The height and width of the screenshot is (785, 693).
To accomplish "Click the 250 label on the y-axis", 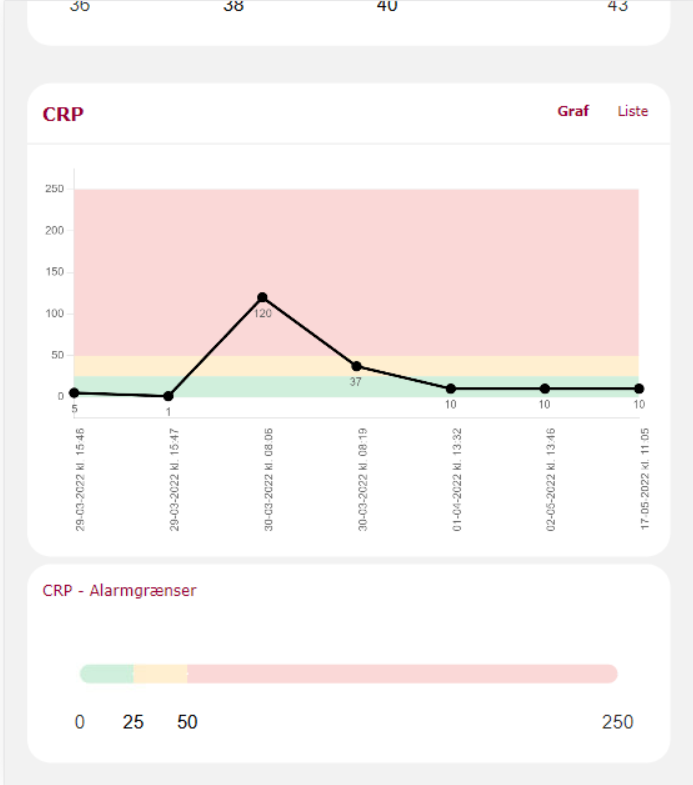I will [x=54, y=189].
